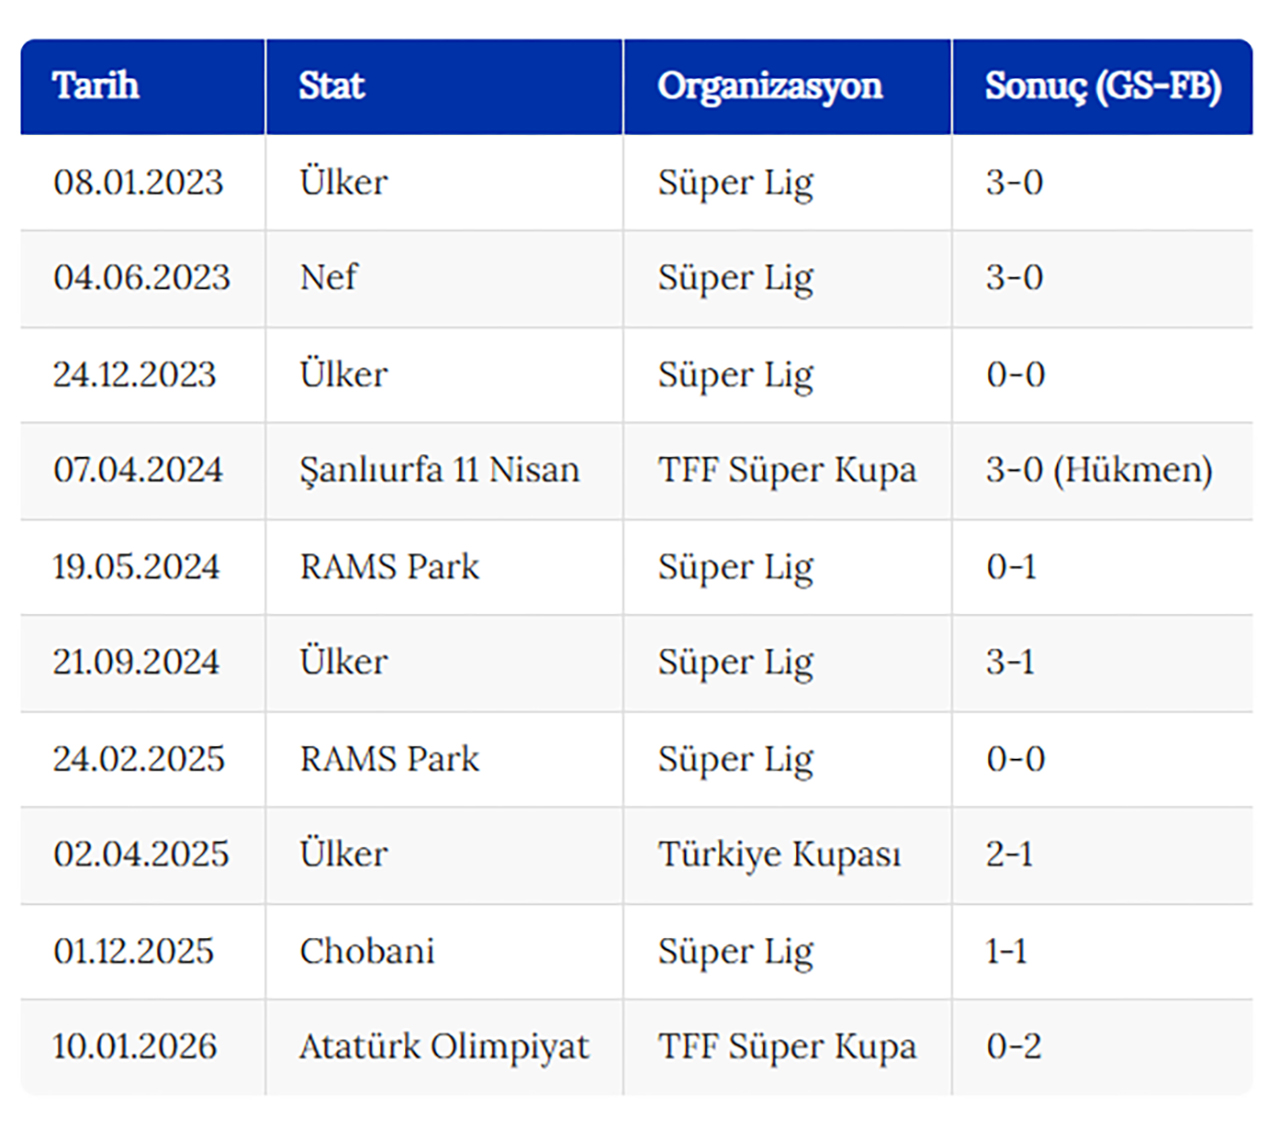This screenshot has width=1280, height=1139.
Task: Click the 0-2 result cell
Action: coord(1013,1047)
